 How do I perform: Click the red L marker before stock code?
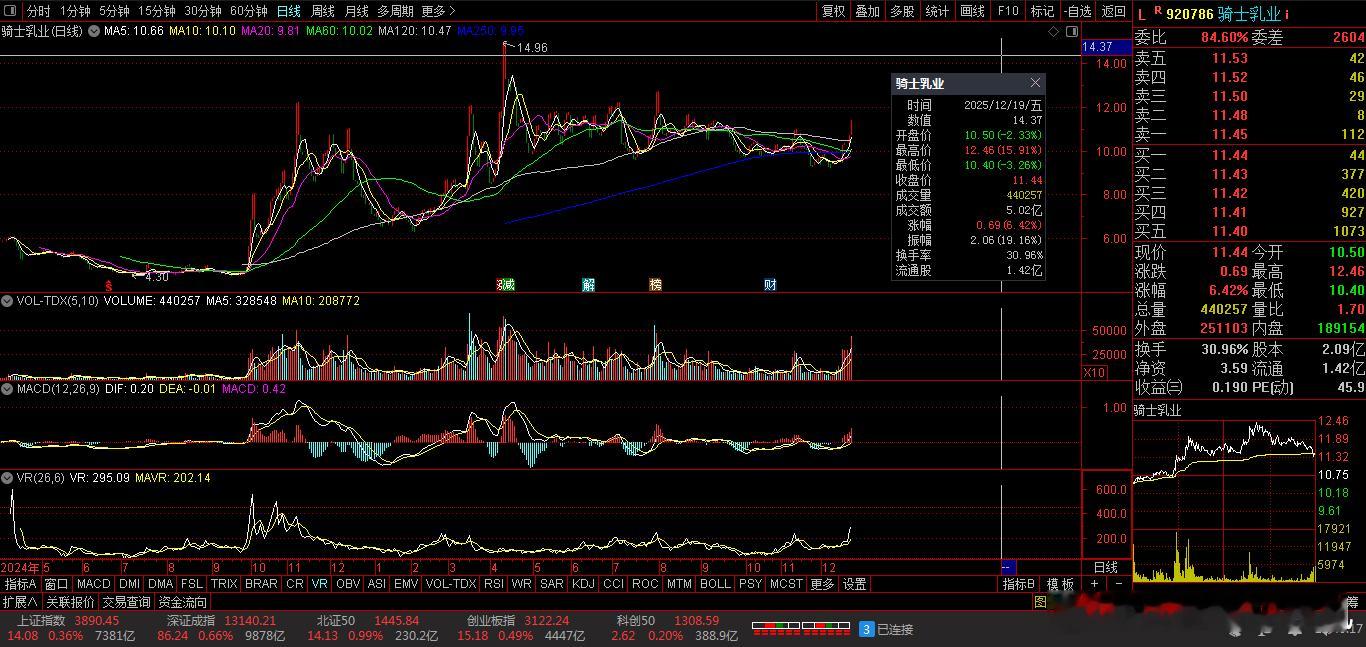pos(1142,14)
